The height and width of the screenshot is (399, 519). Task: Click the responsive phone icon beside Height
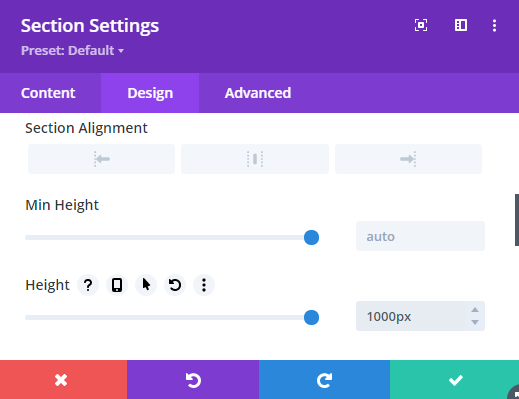(x=117, y=285)
